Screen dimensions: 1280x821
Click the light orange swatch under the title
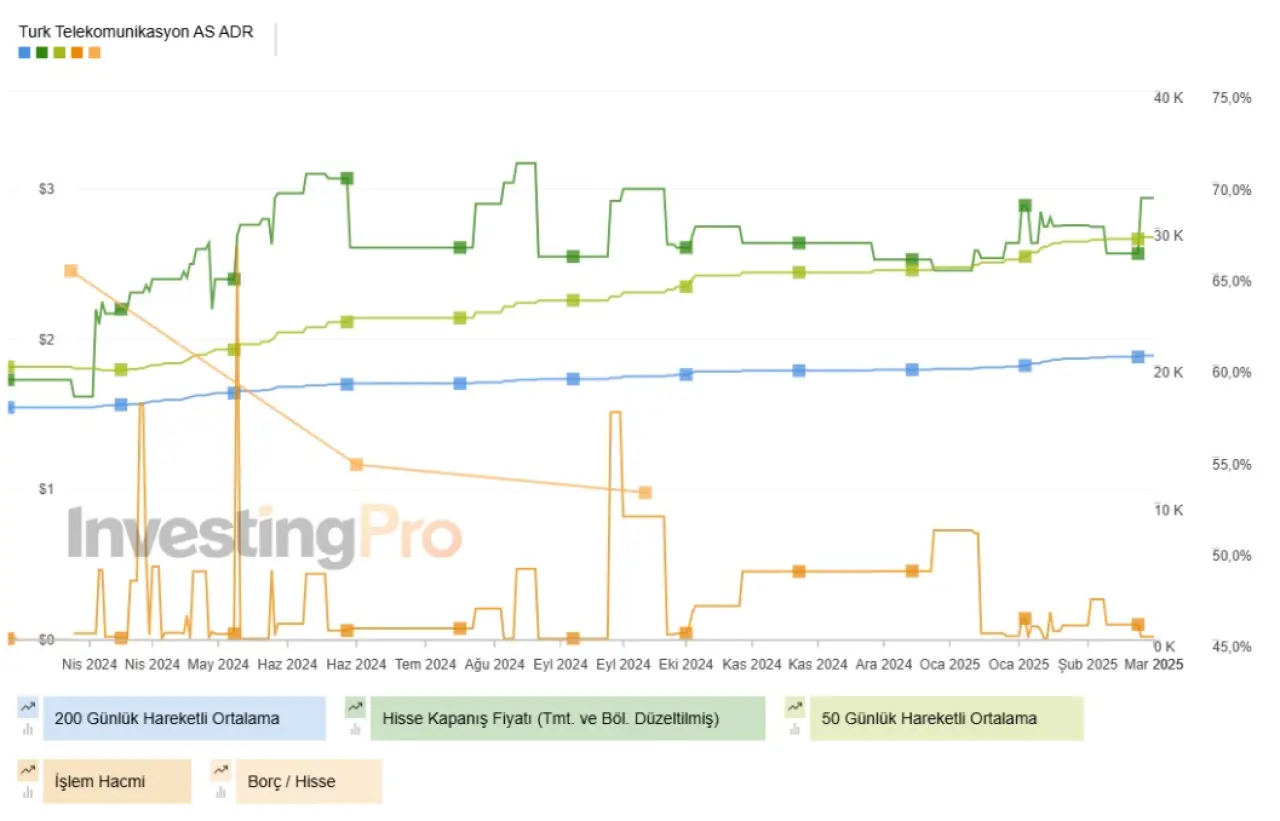pyautogui.click(x=95, y=52)
